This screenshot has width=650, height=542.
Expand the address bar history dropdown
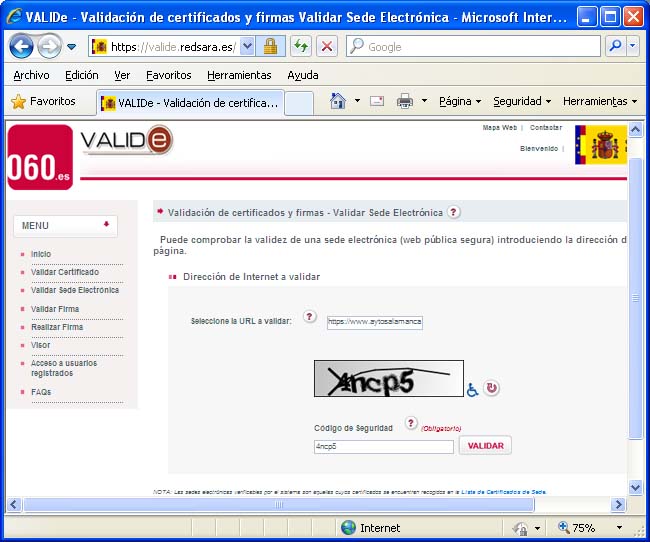[x=247, y=46]
